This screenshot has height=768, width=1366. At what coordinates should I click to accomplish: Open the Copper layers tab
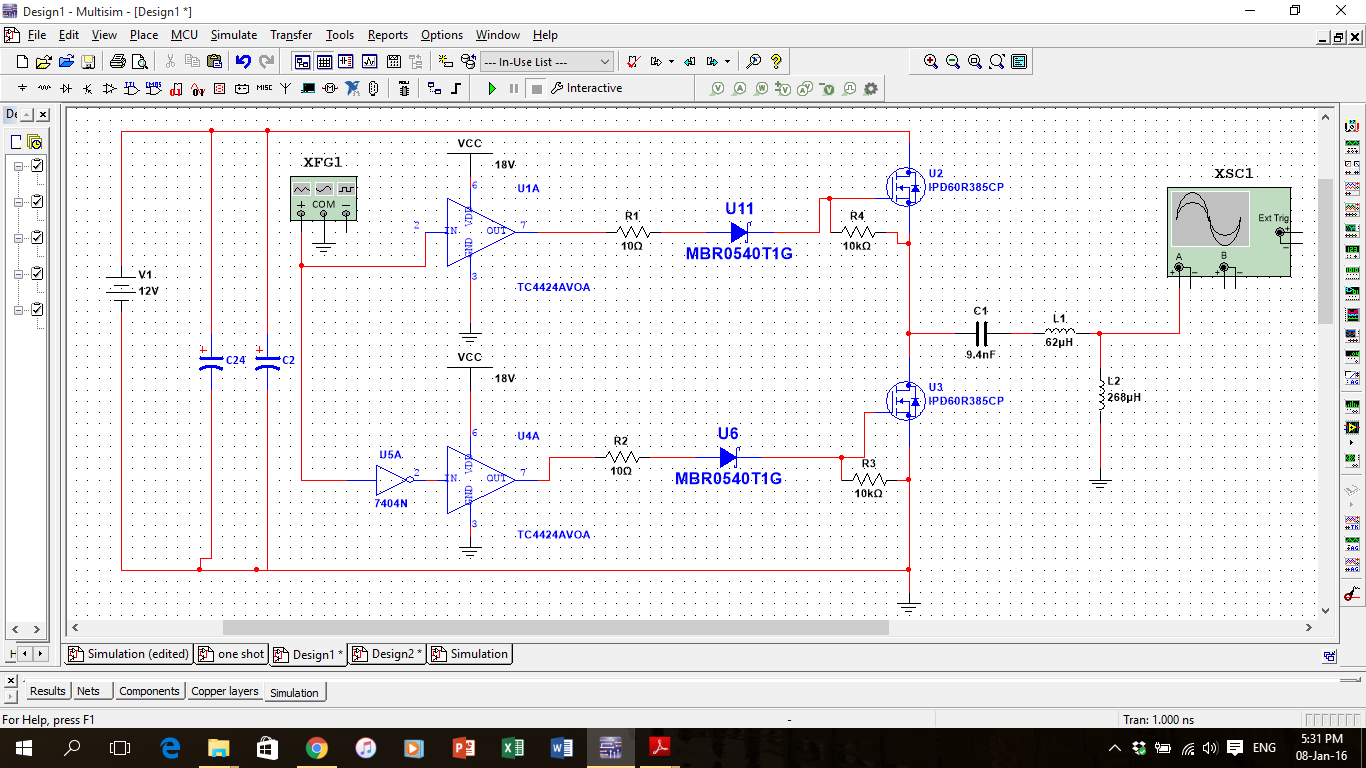click(224, 691)
